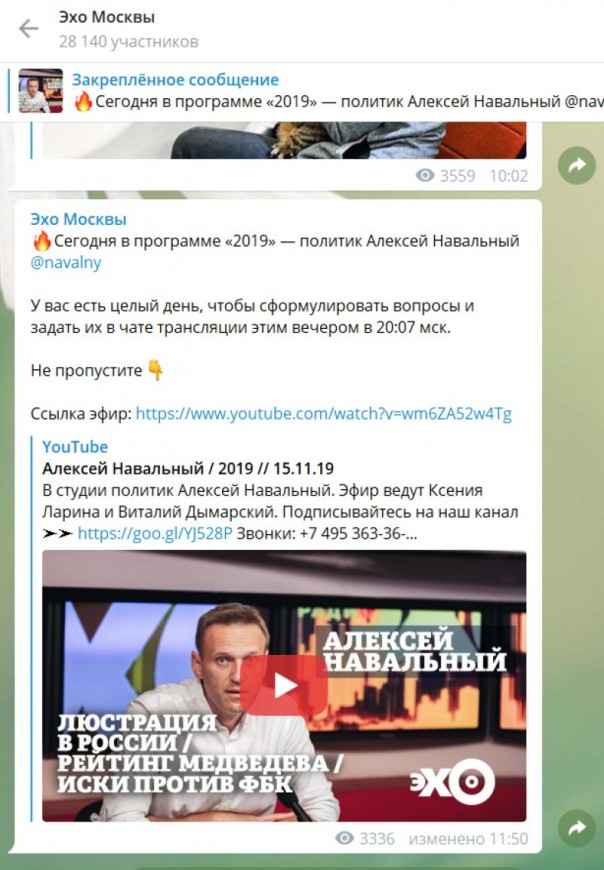Open the goo.gl/YJ528P short link
Image resolution: width=604 pixels, height=870 pixels.
155,533
